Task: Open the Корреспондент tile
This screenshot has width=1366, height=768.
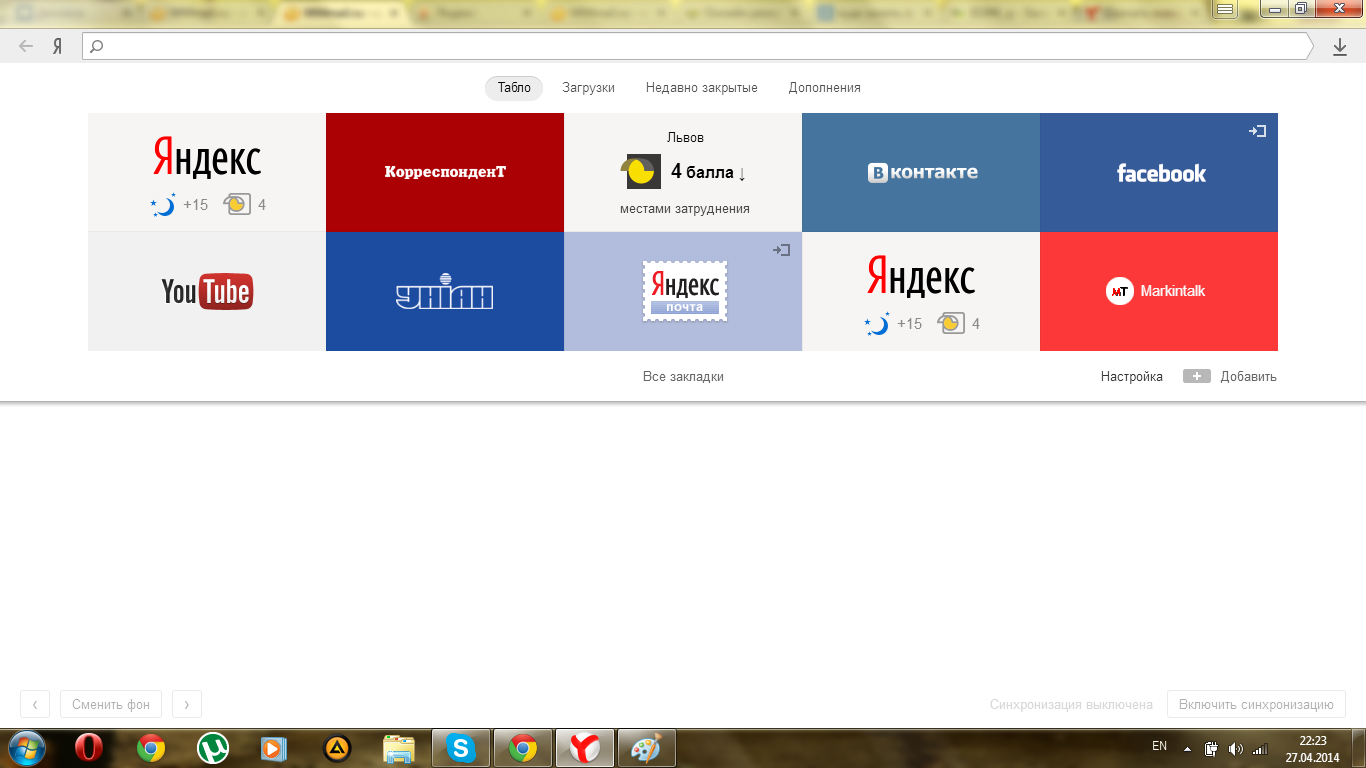Action: (x=445, y=172)
